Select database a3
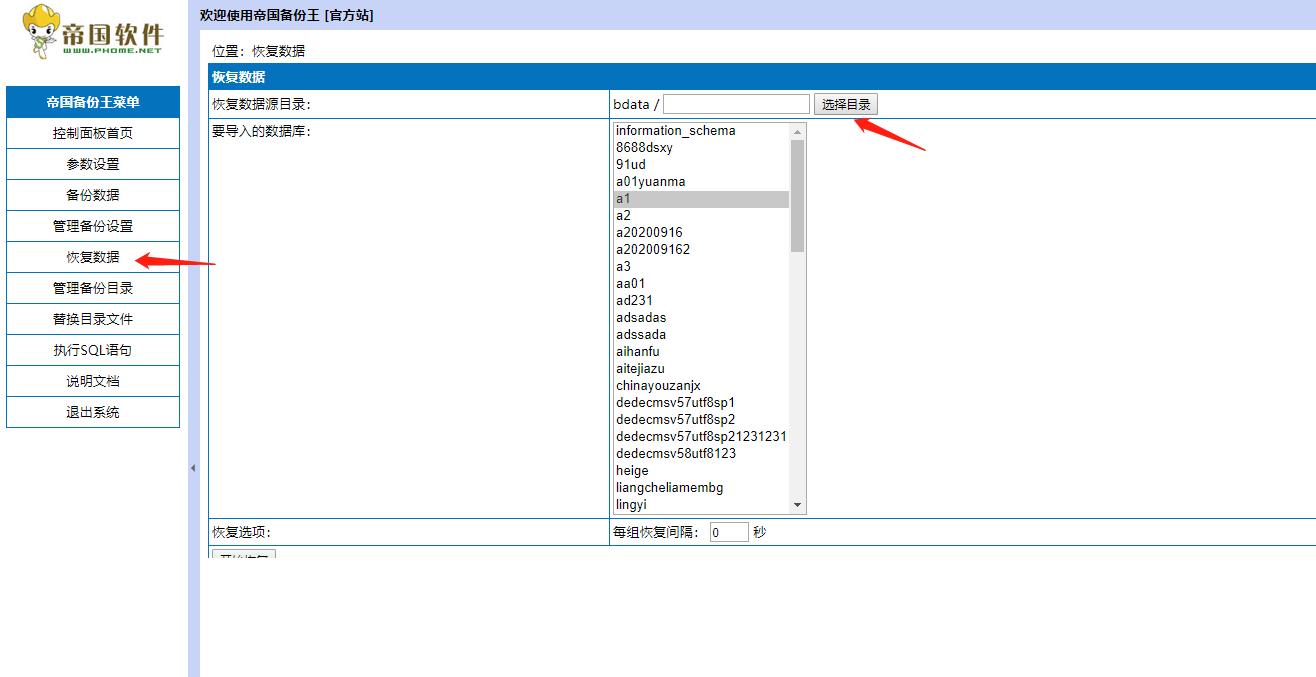This screenshot has height=677, width=1316. pyautogui.click(x=701, y=267)
